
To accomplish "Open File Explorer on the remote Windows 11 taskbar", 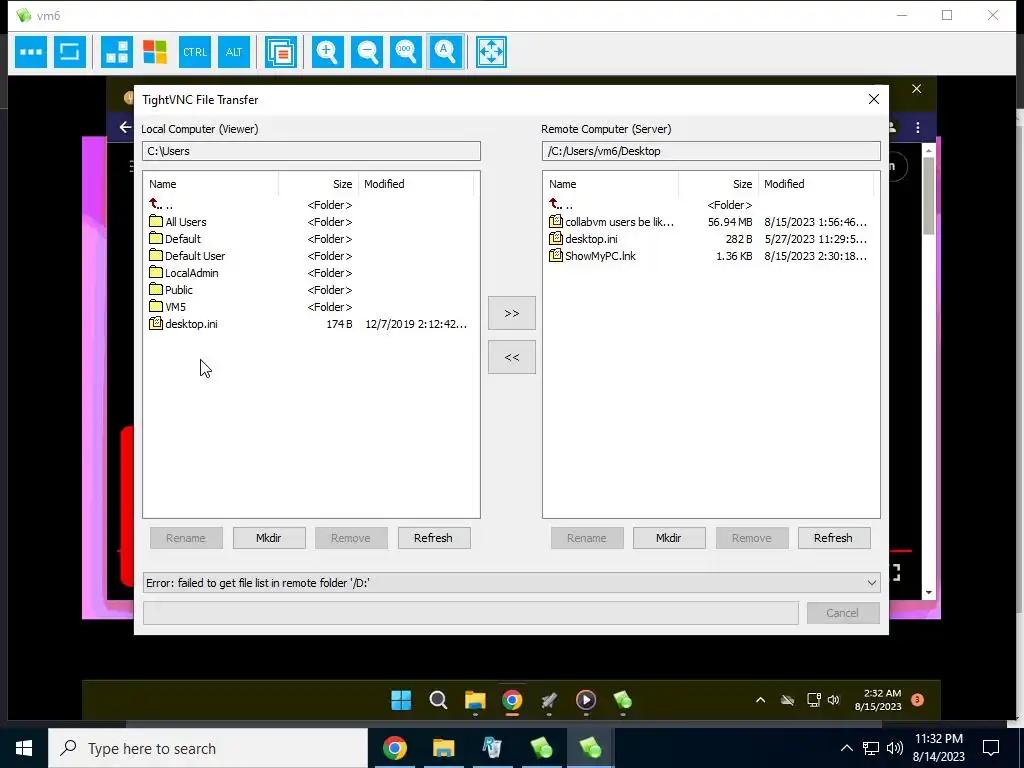I will pos(475,700).
